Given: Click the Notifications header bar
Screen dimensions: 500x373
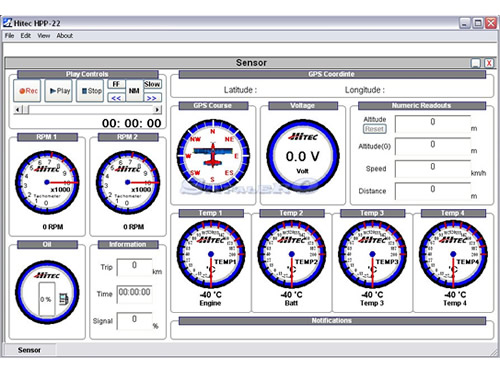Looking at the screenshot, I should (332, 321).
